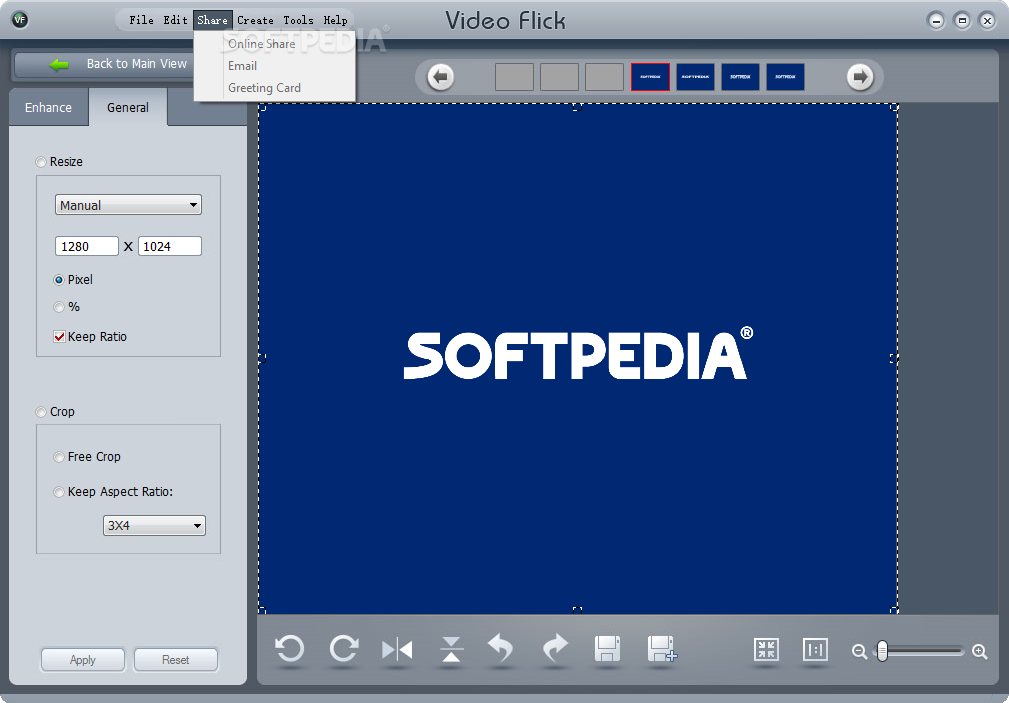Click the VF application logo icon
The width and height of the screenshot is (1009, 703).
(x=20, y=20)
